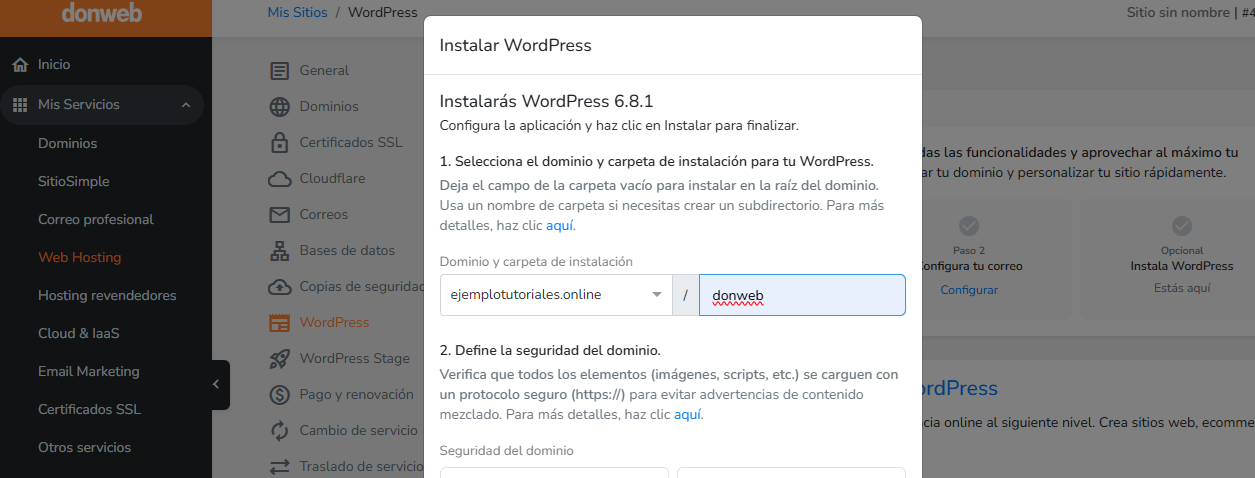Open the Correos section
1255x478 pixels.
click(324, 215)
